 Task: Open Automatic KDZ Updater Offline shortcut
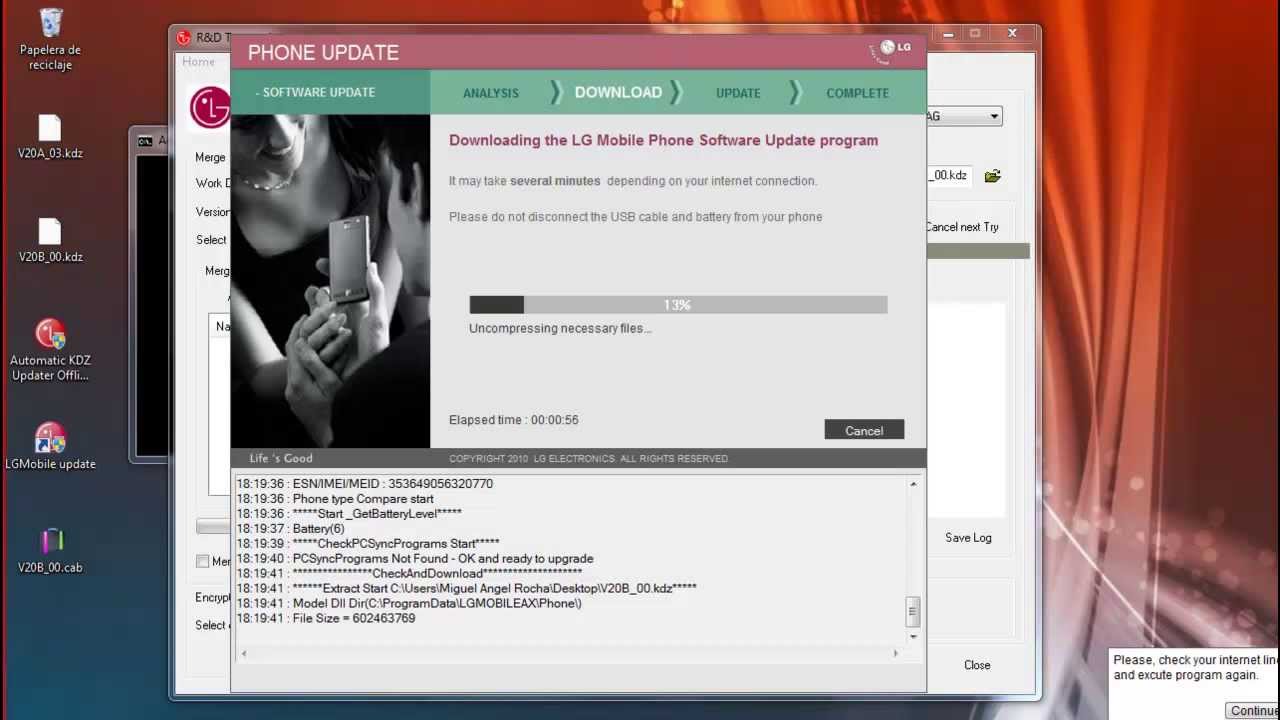coord(50,350)
